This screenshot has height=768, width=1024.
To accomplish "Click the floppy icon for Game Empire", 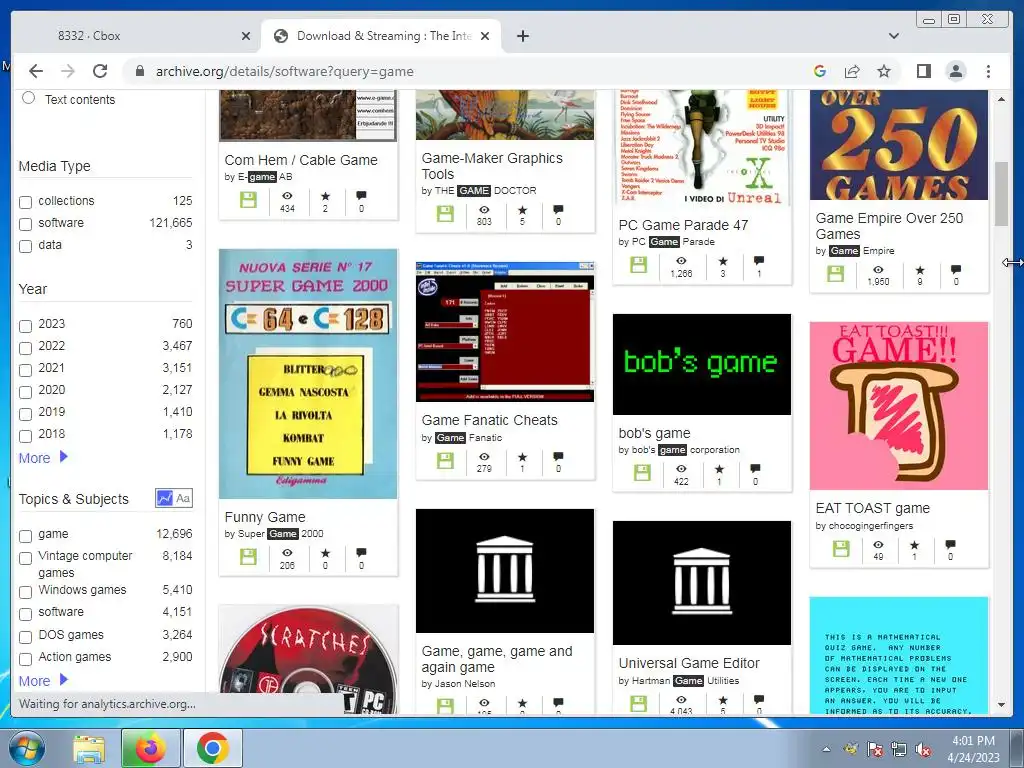I will click(835, 274).
